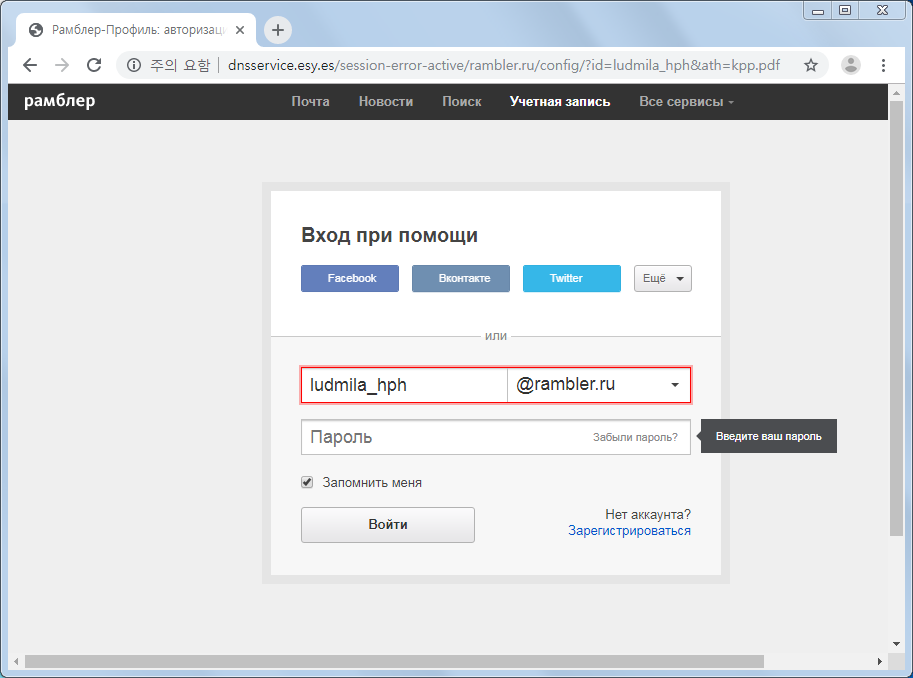Screen dimensions: 913x678
Task: Maximize the browser window
Action: pyautogui.click(x=845, y=10)
